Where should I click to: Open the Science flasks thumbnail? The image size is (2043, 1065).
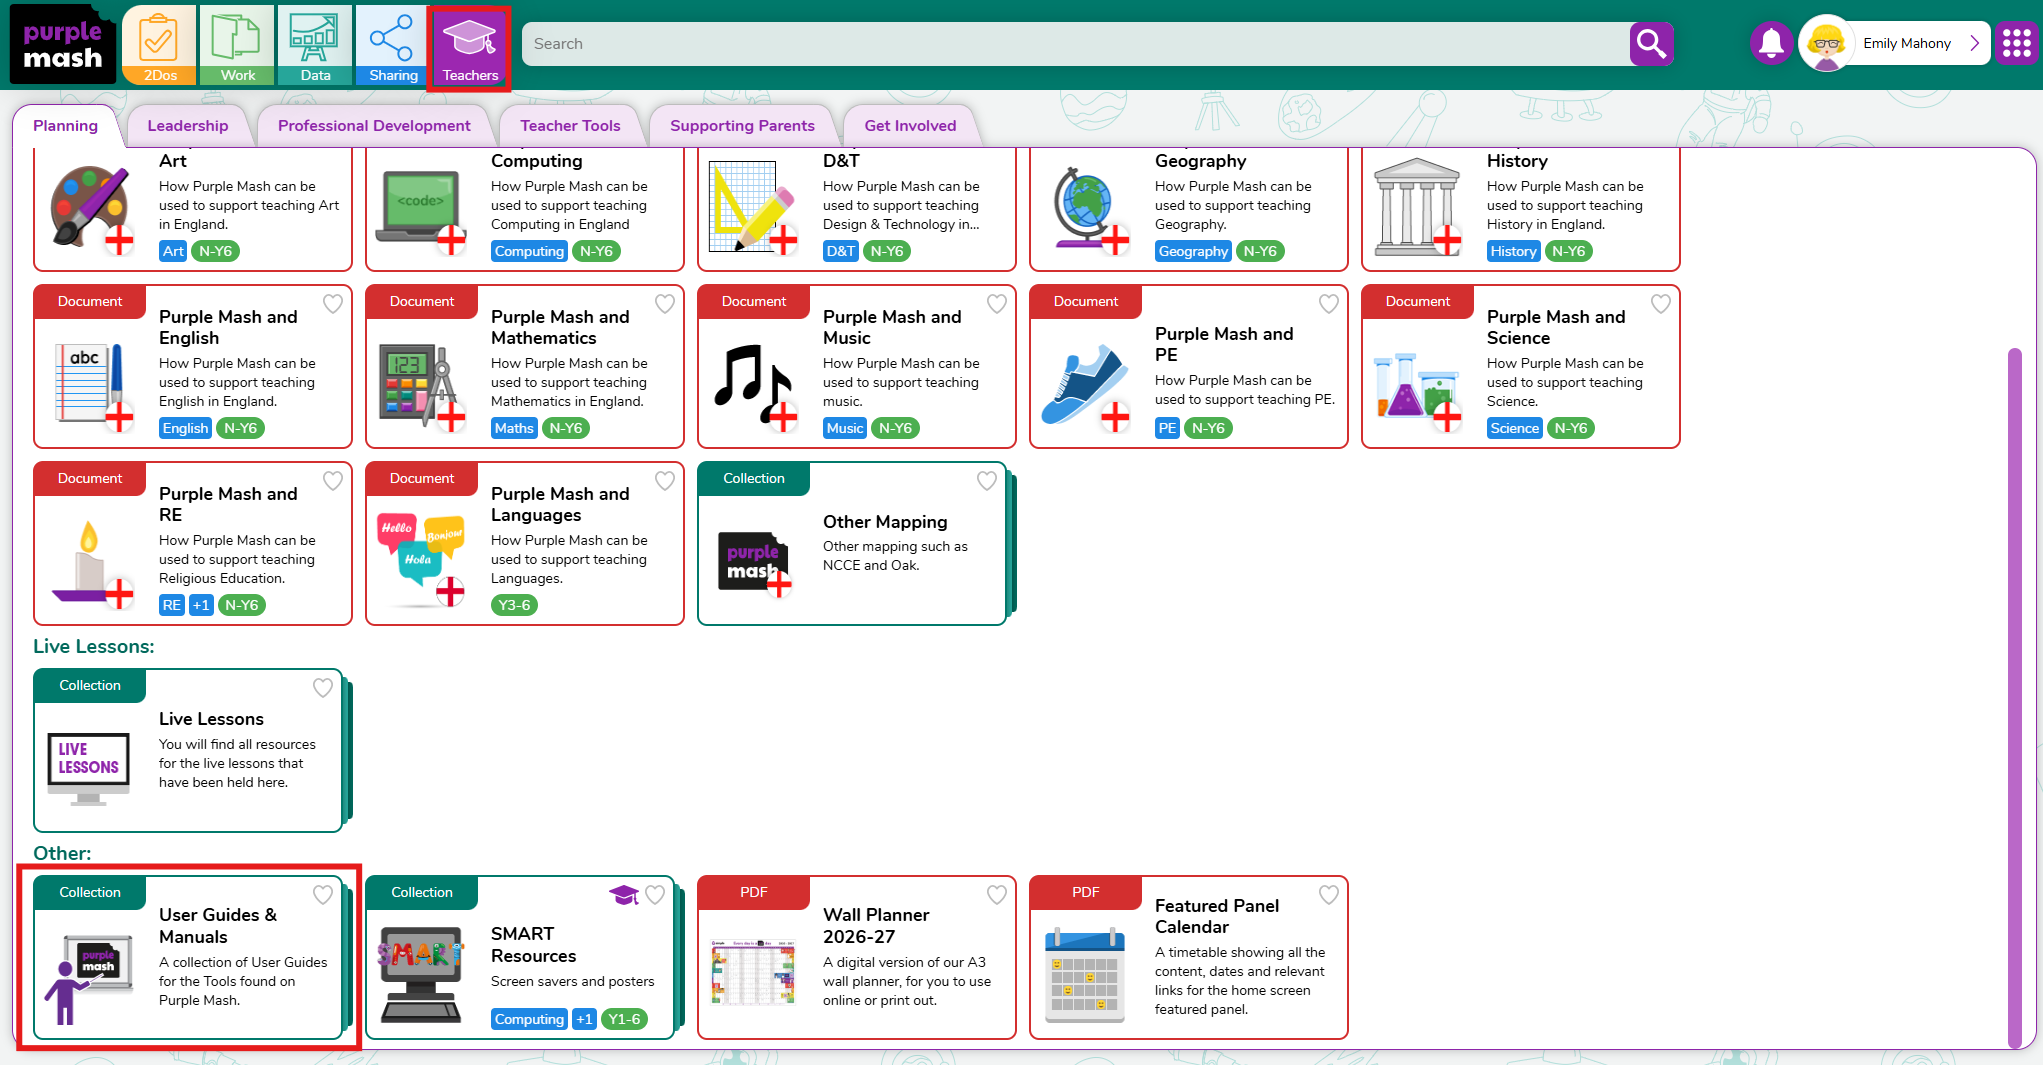[x=1418, y=388]
